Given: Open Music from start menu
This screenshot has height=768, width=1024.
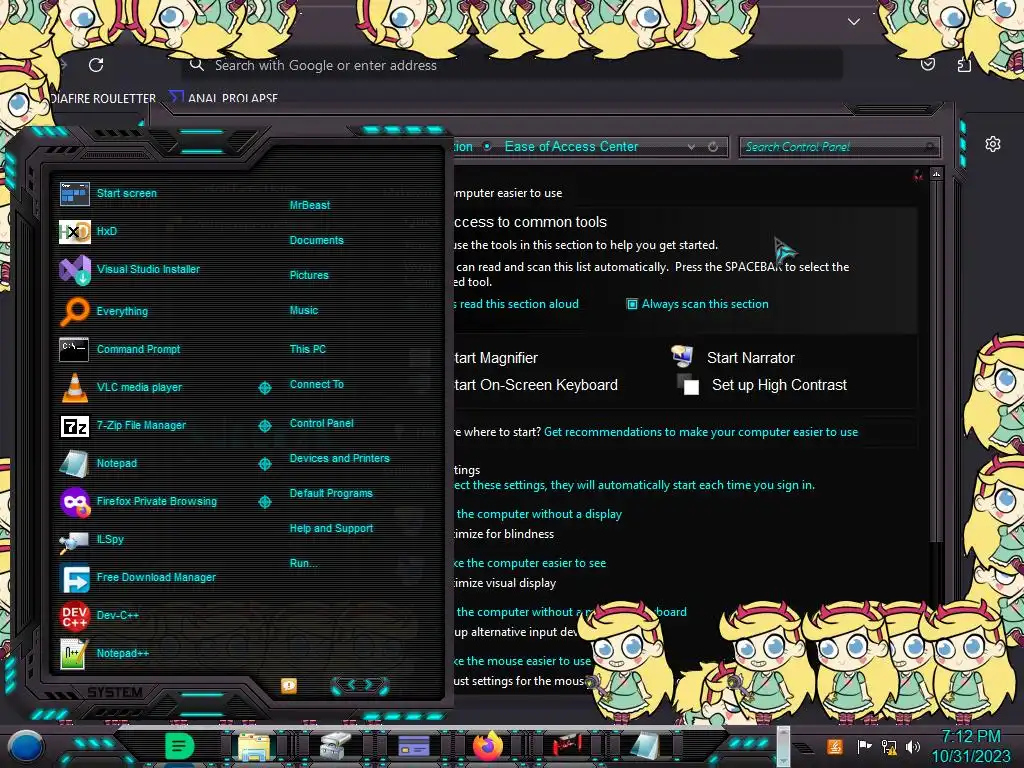Looking at the screenshot, I should point(304,310).
